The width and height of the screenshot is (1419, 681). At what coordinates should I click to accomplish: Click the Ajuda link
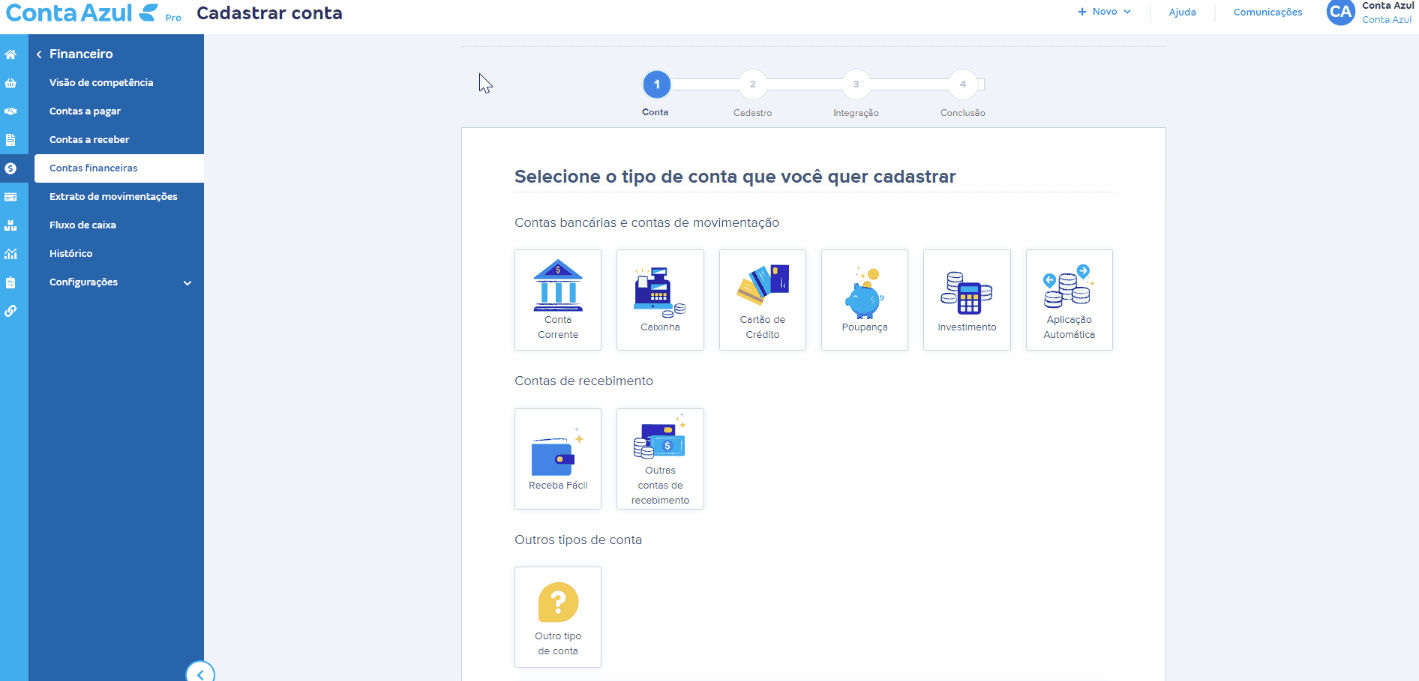coord(1182,12)
